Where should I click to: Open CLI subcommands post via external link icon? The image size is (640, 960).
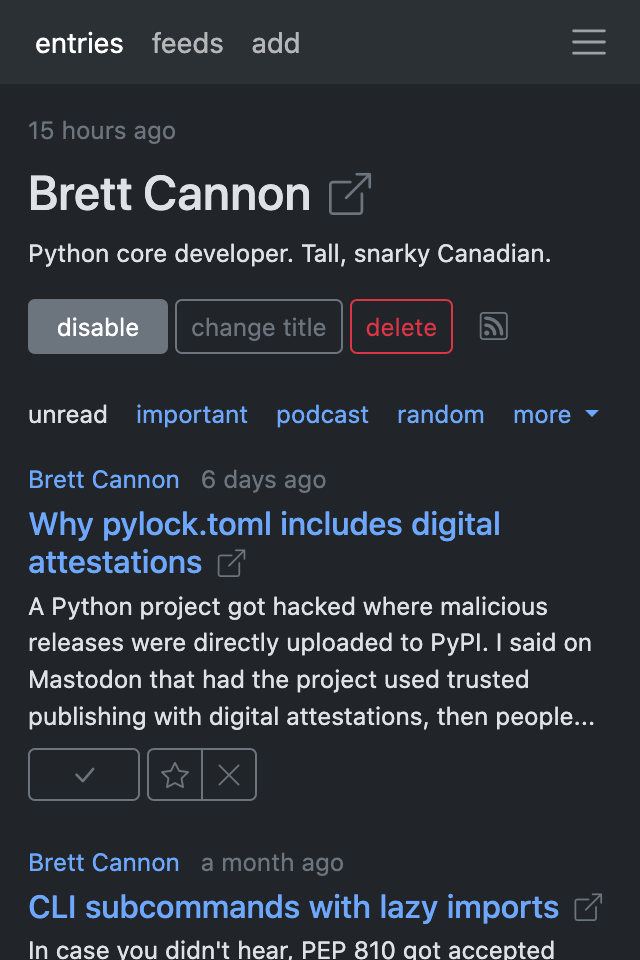pyautogui.click(x=589, y=908)
